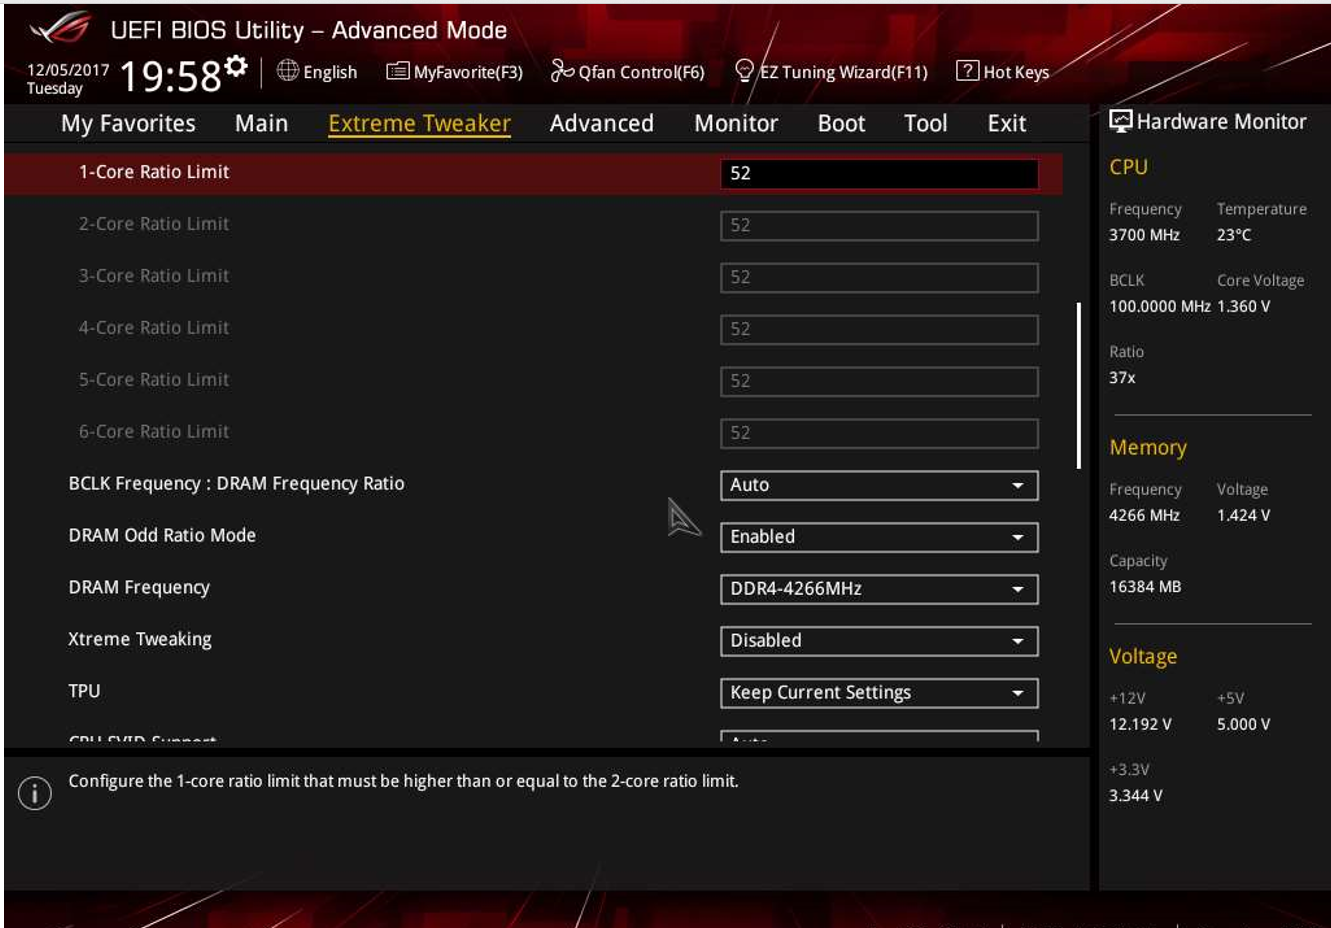
Task: Click the 3-Core Ratio Limit value field
Action: pos(879,277)
